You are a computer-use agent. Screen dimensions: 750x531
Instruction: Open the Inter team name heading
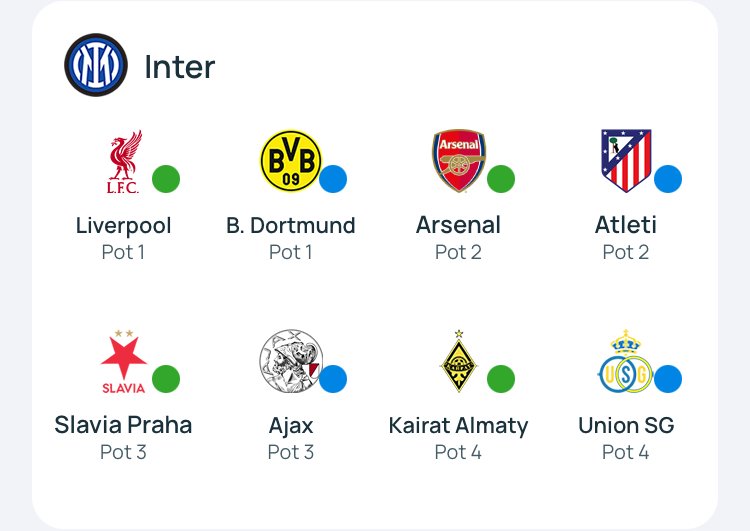[180, 66]
